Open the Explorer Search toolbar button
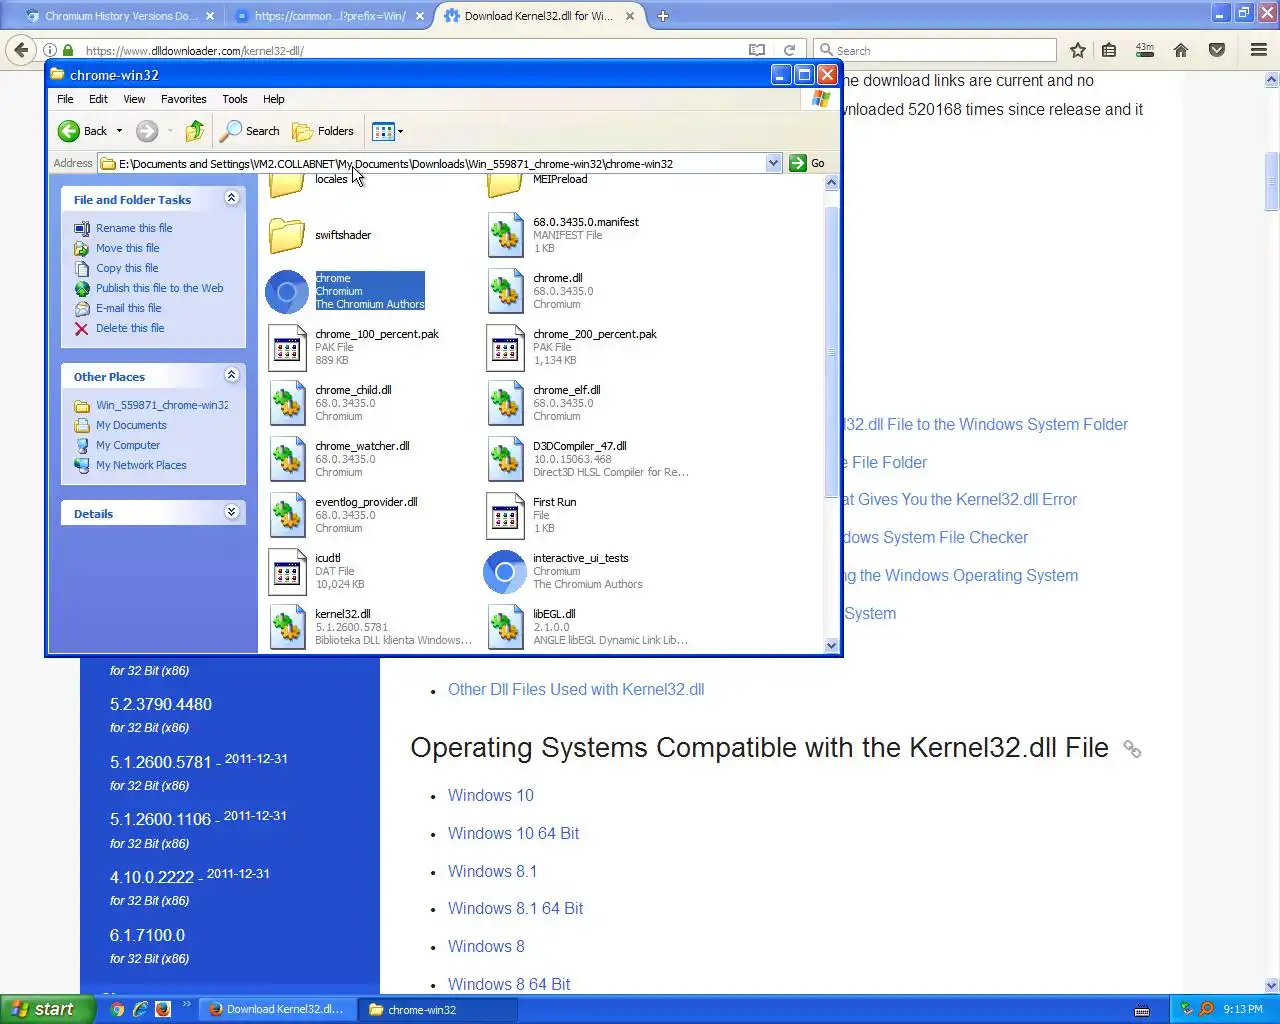1280x1024 pixels. [251, 131]
